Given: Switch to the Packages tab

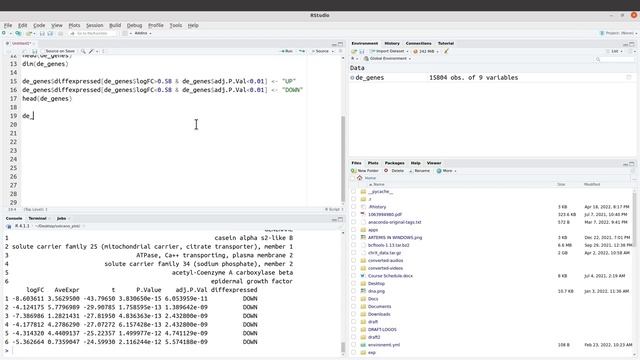Looking at the screenshot, I should [x=394, y=163].
